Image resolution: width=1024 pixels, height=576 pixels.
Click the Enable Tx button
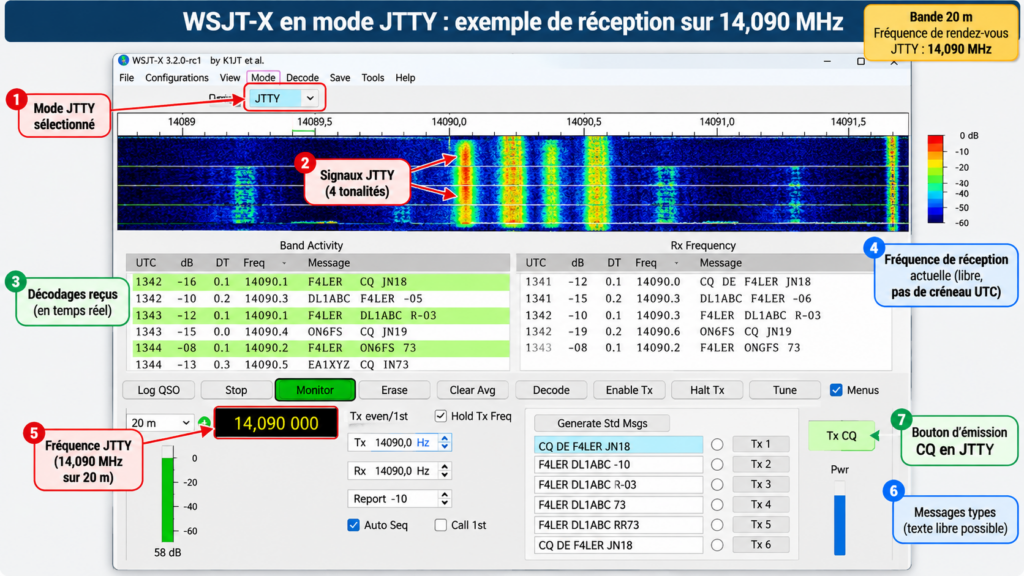click(x=629, y=390)
